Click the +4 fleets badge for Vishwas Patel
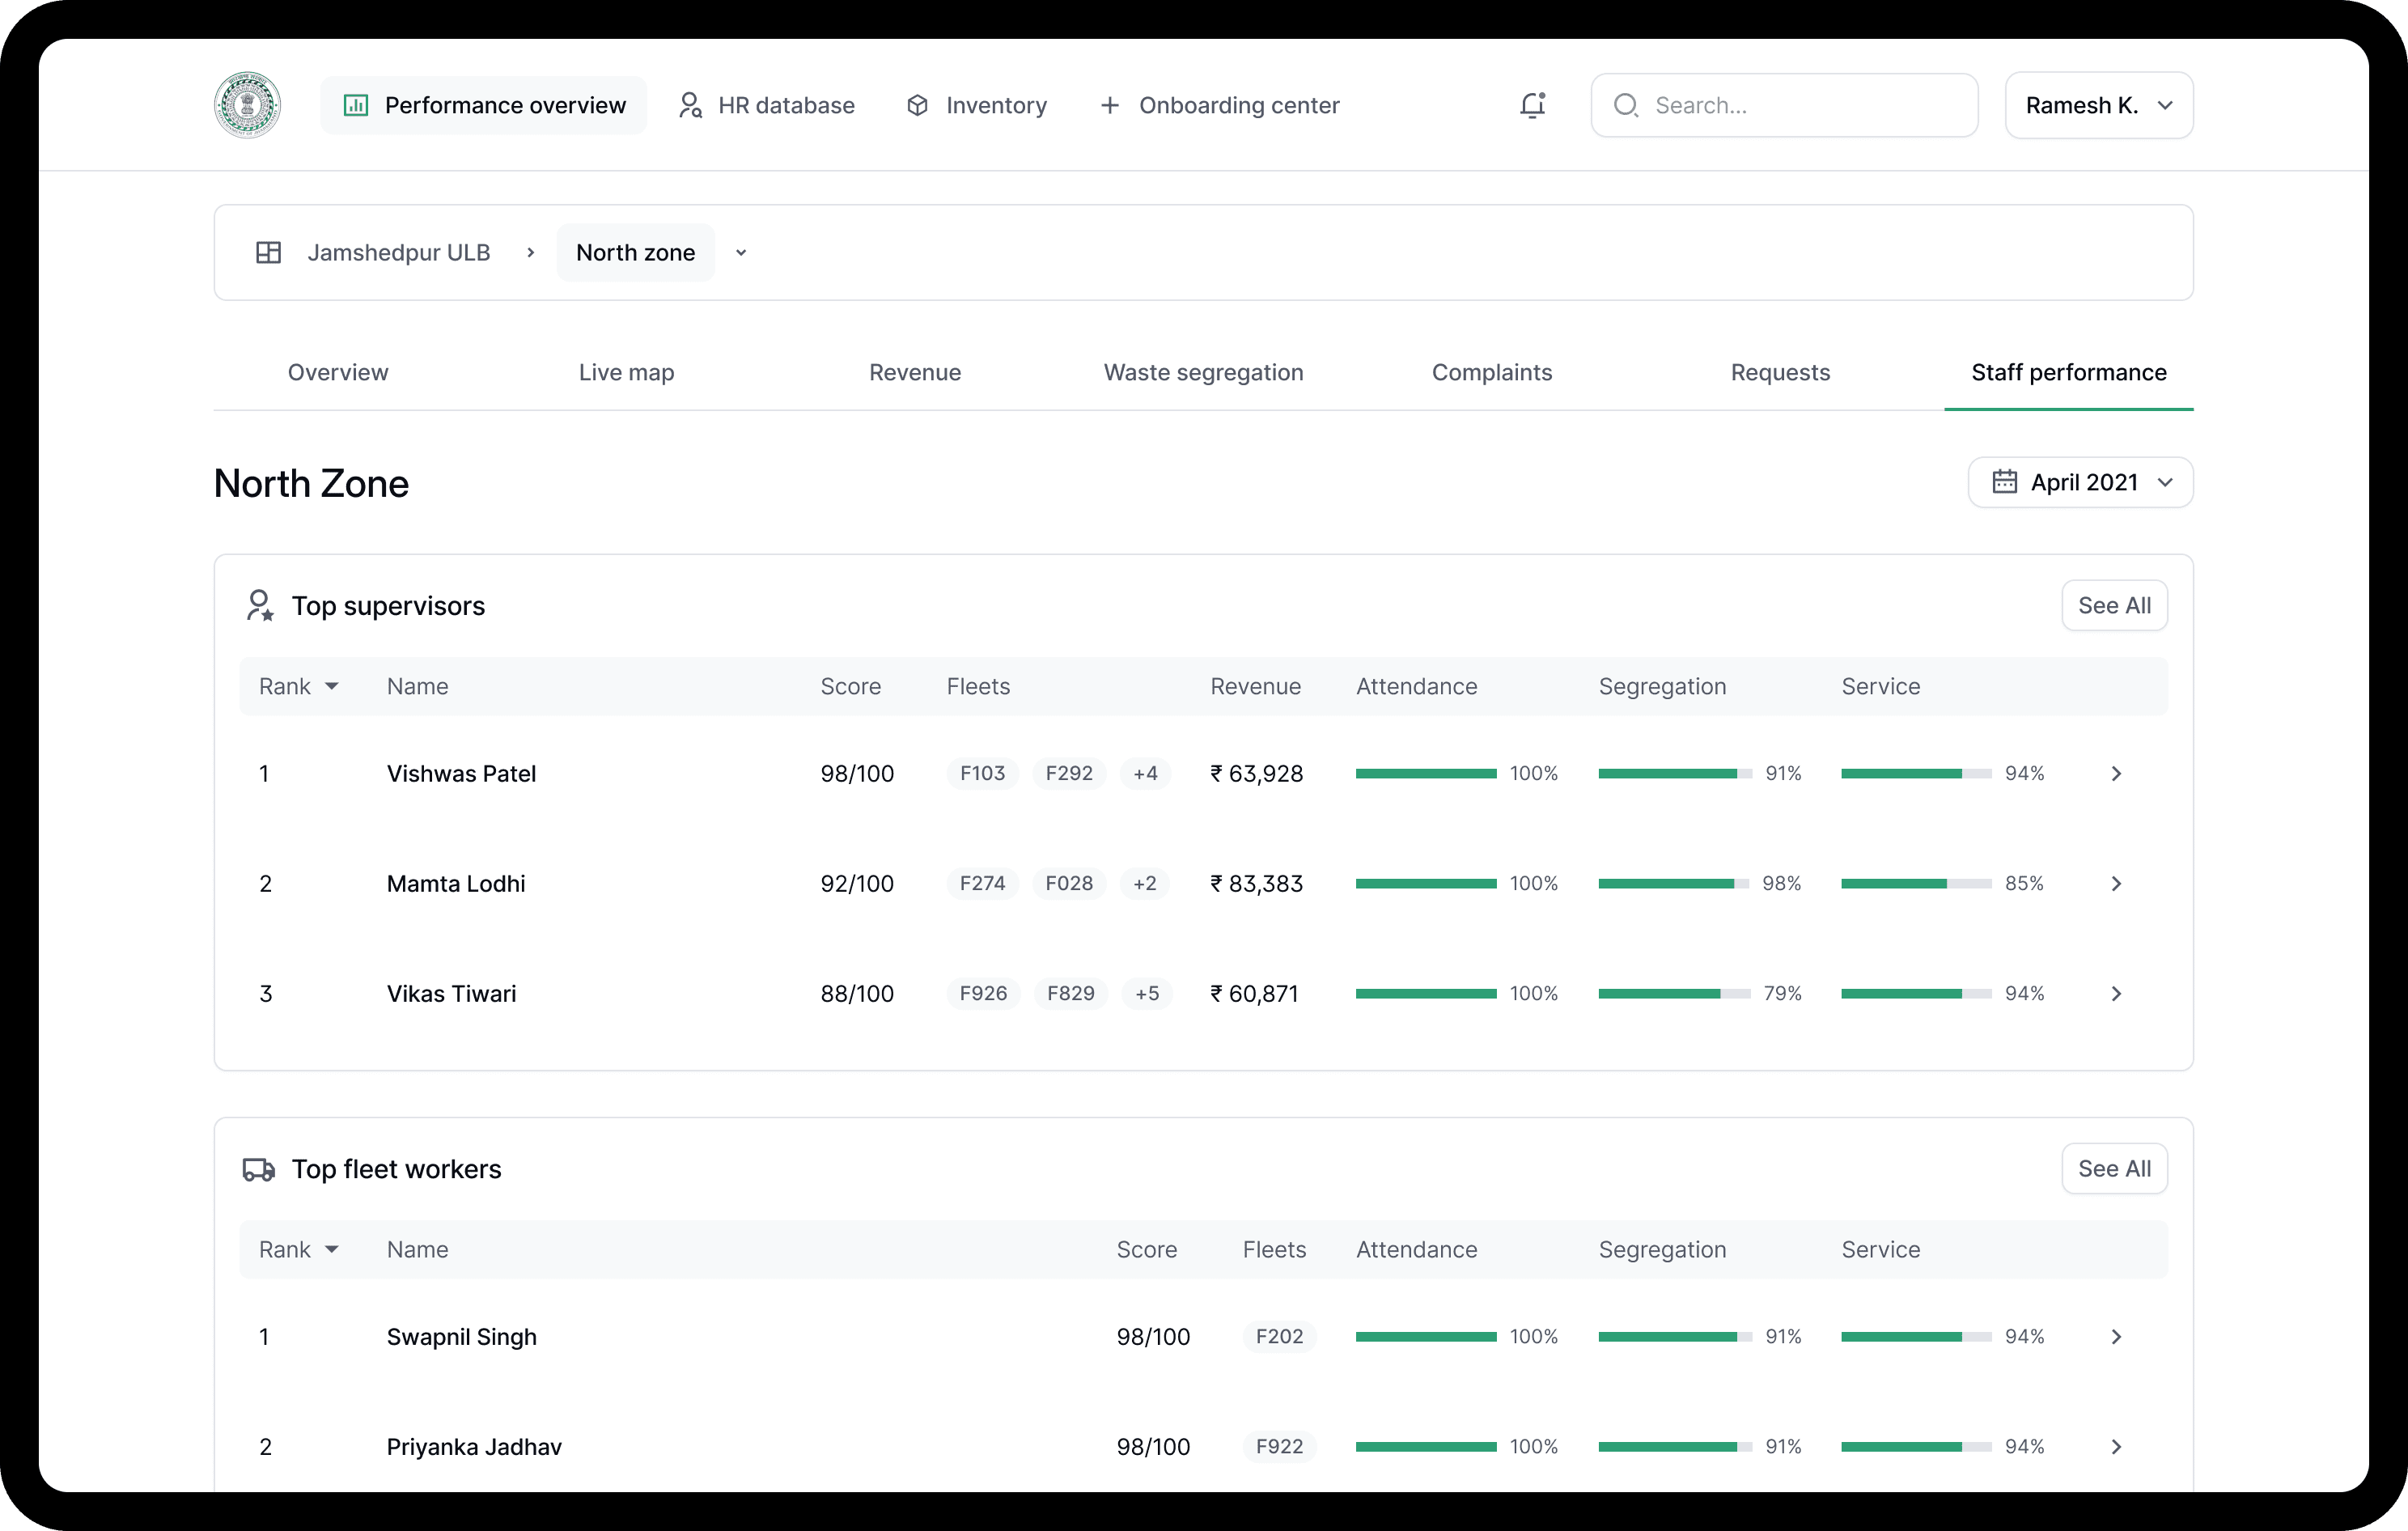This screenshot has height=1531, width=2408. [1145, 774]
